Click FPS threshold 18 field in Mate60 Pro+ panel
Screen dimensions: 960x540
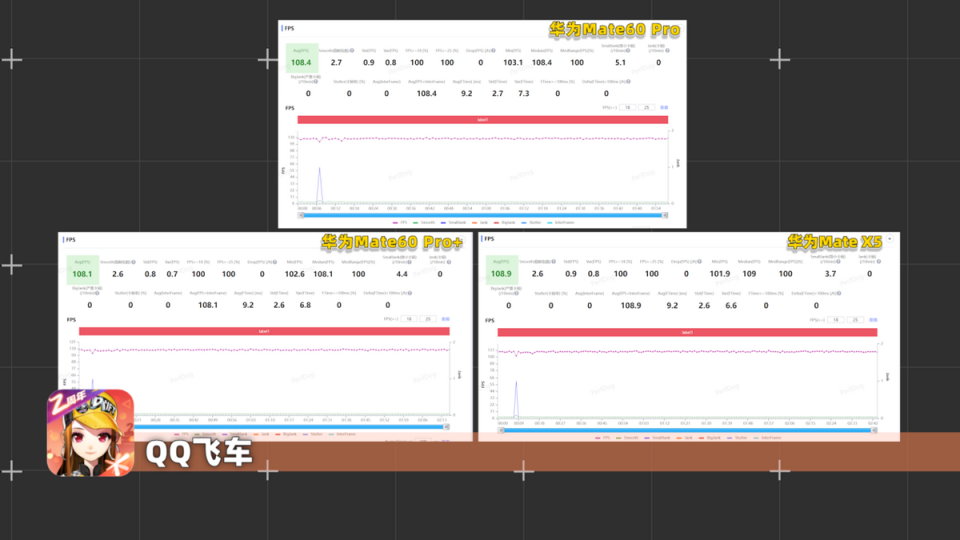[409, 319]
